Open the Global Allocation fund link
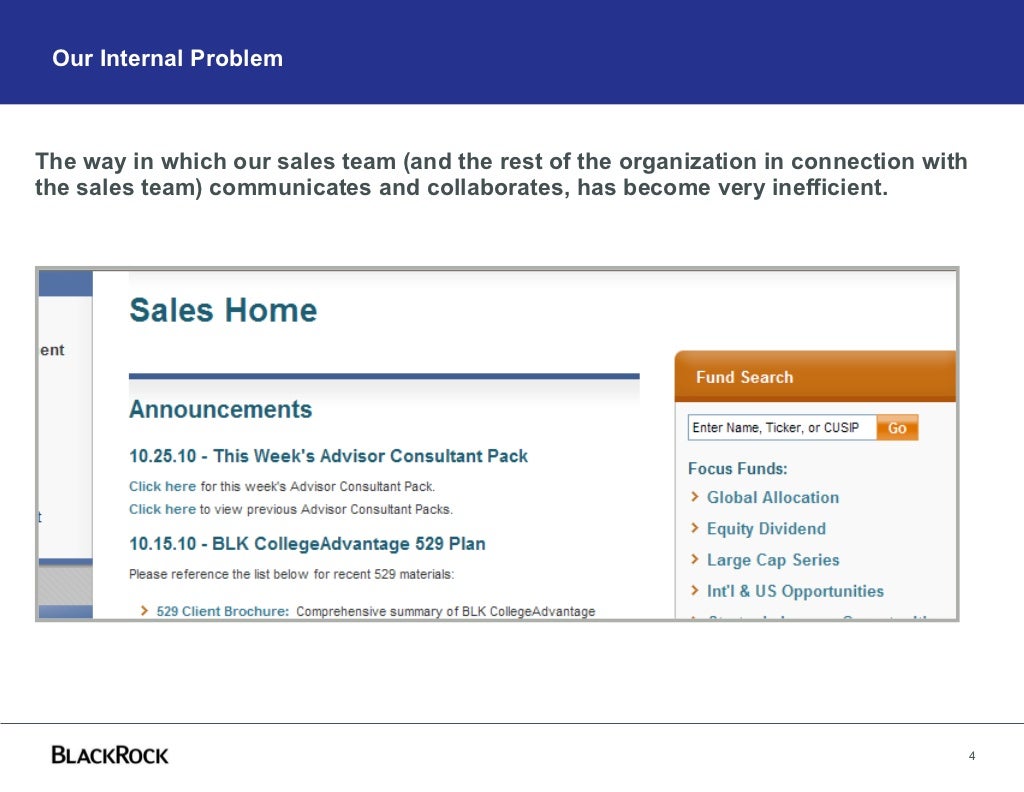This screenshot has width=1024, height=792. (772, 497)
